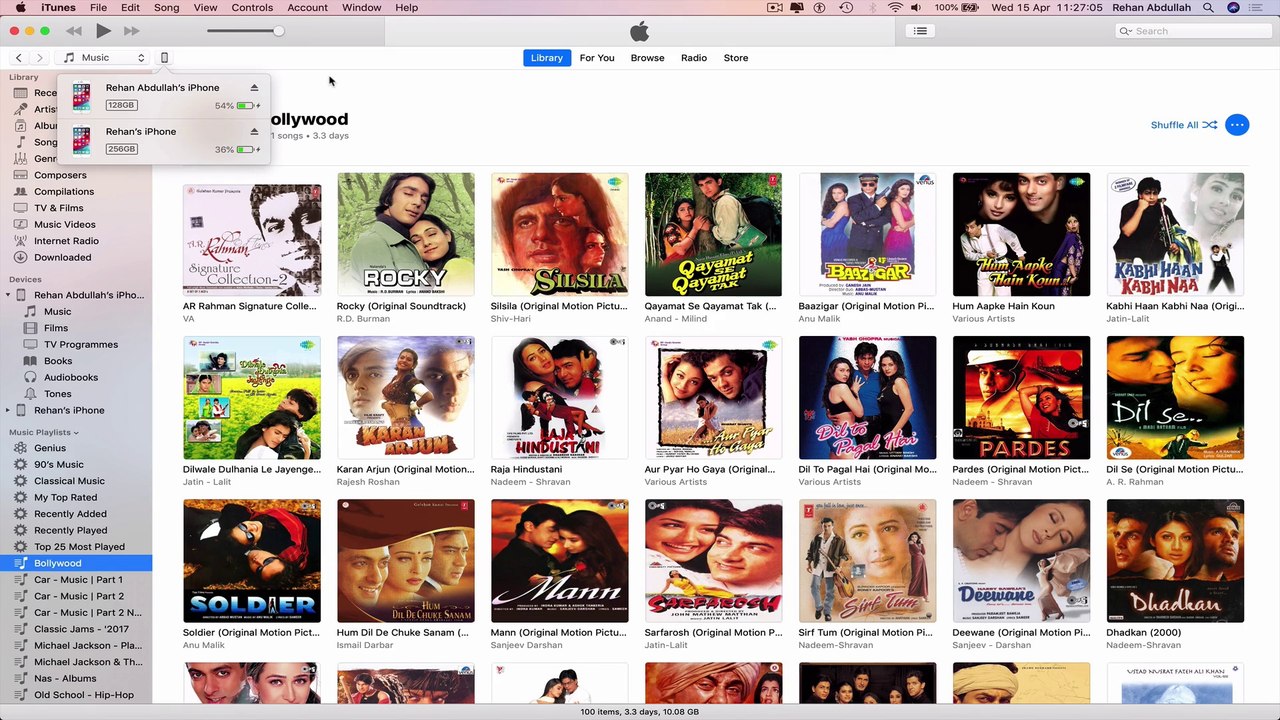Image resolution: width=1280 pixels, height=720 pixels.
Task: Select the Bollywood playlist in the sidebar
Action: coord(76,563)
